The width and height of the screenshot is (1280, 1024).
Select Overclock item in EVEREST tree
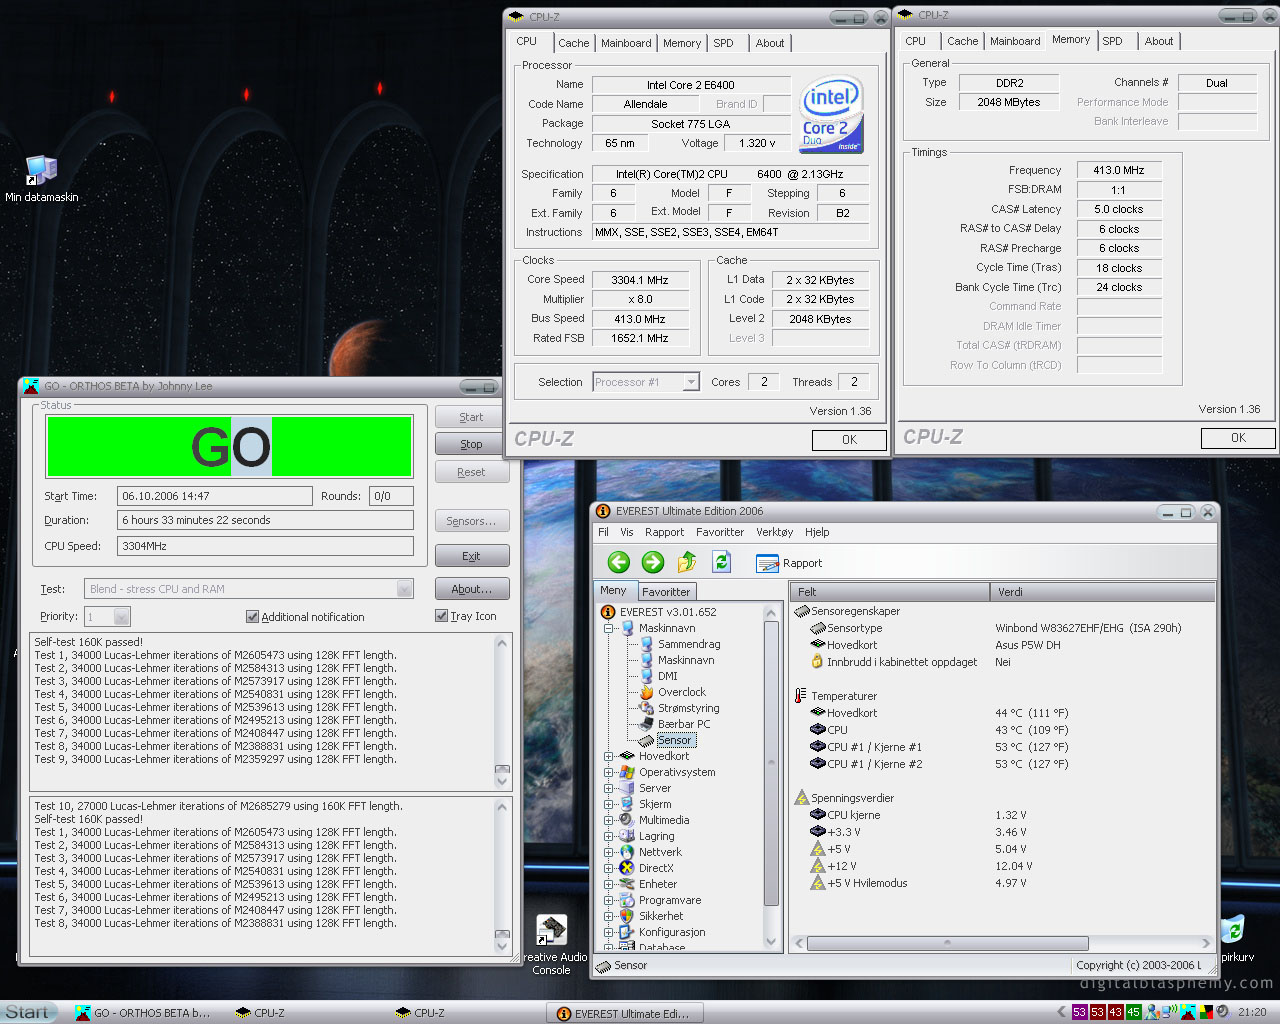(x=681, y=692)
